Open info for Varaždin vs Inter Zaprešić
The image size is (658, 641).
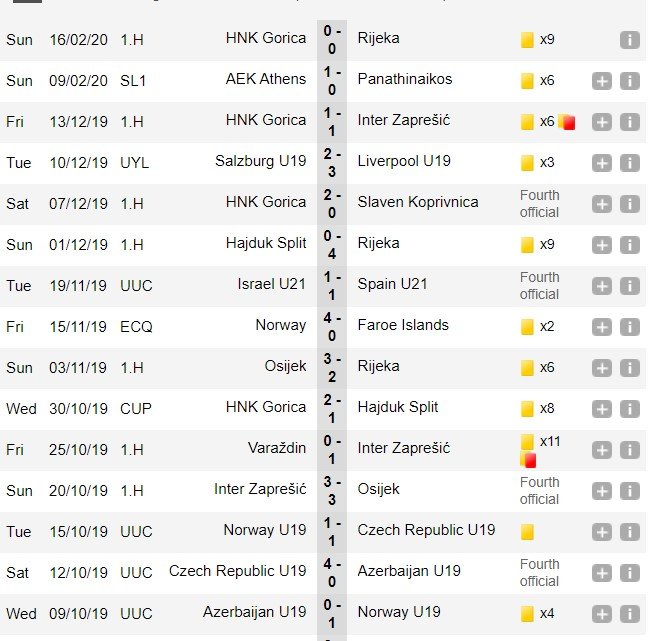(629, 450)
